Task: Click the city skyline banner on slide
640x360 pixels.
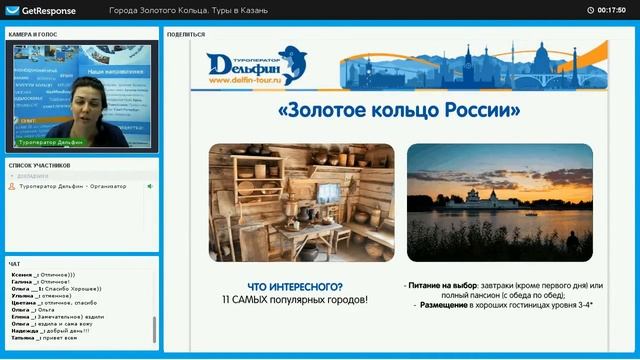Action: pyautogui.click(x=474, y=65)
